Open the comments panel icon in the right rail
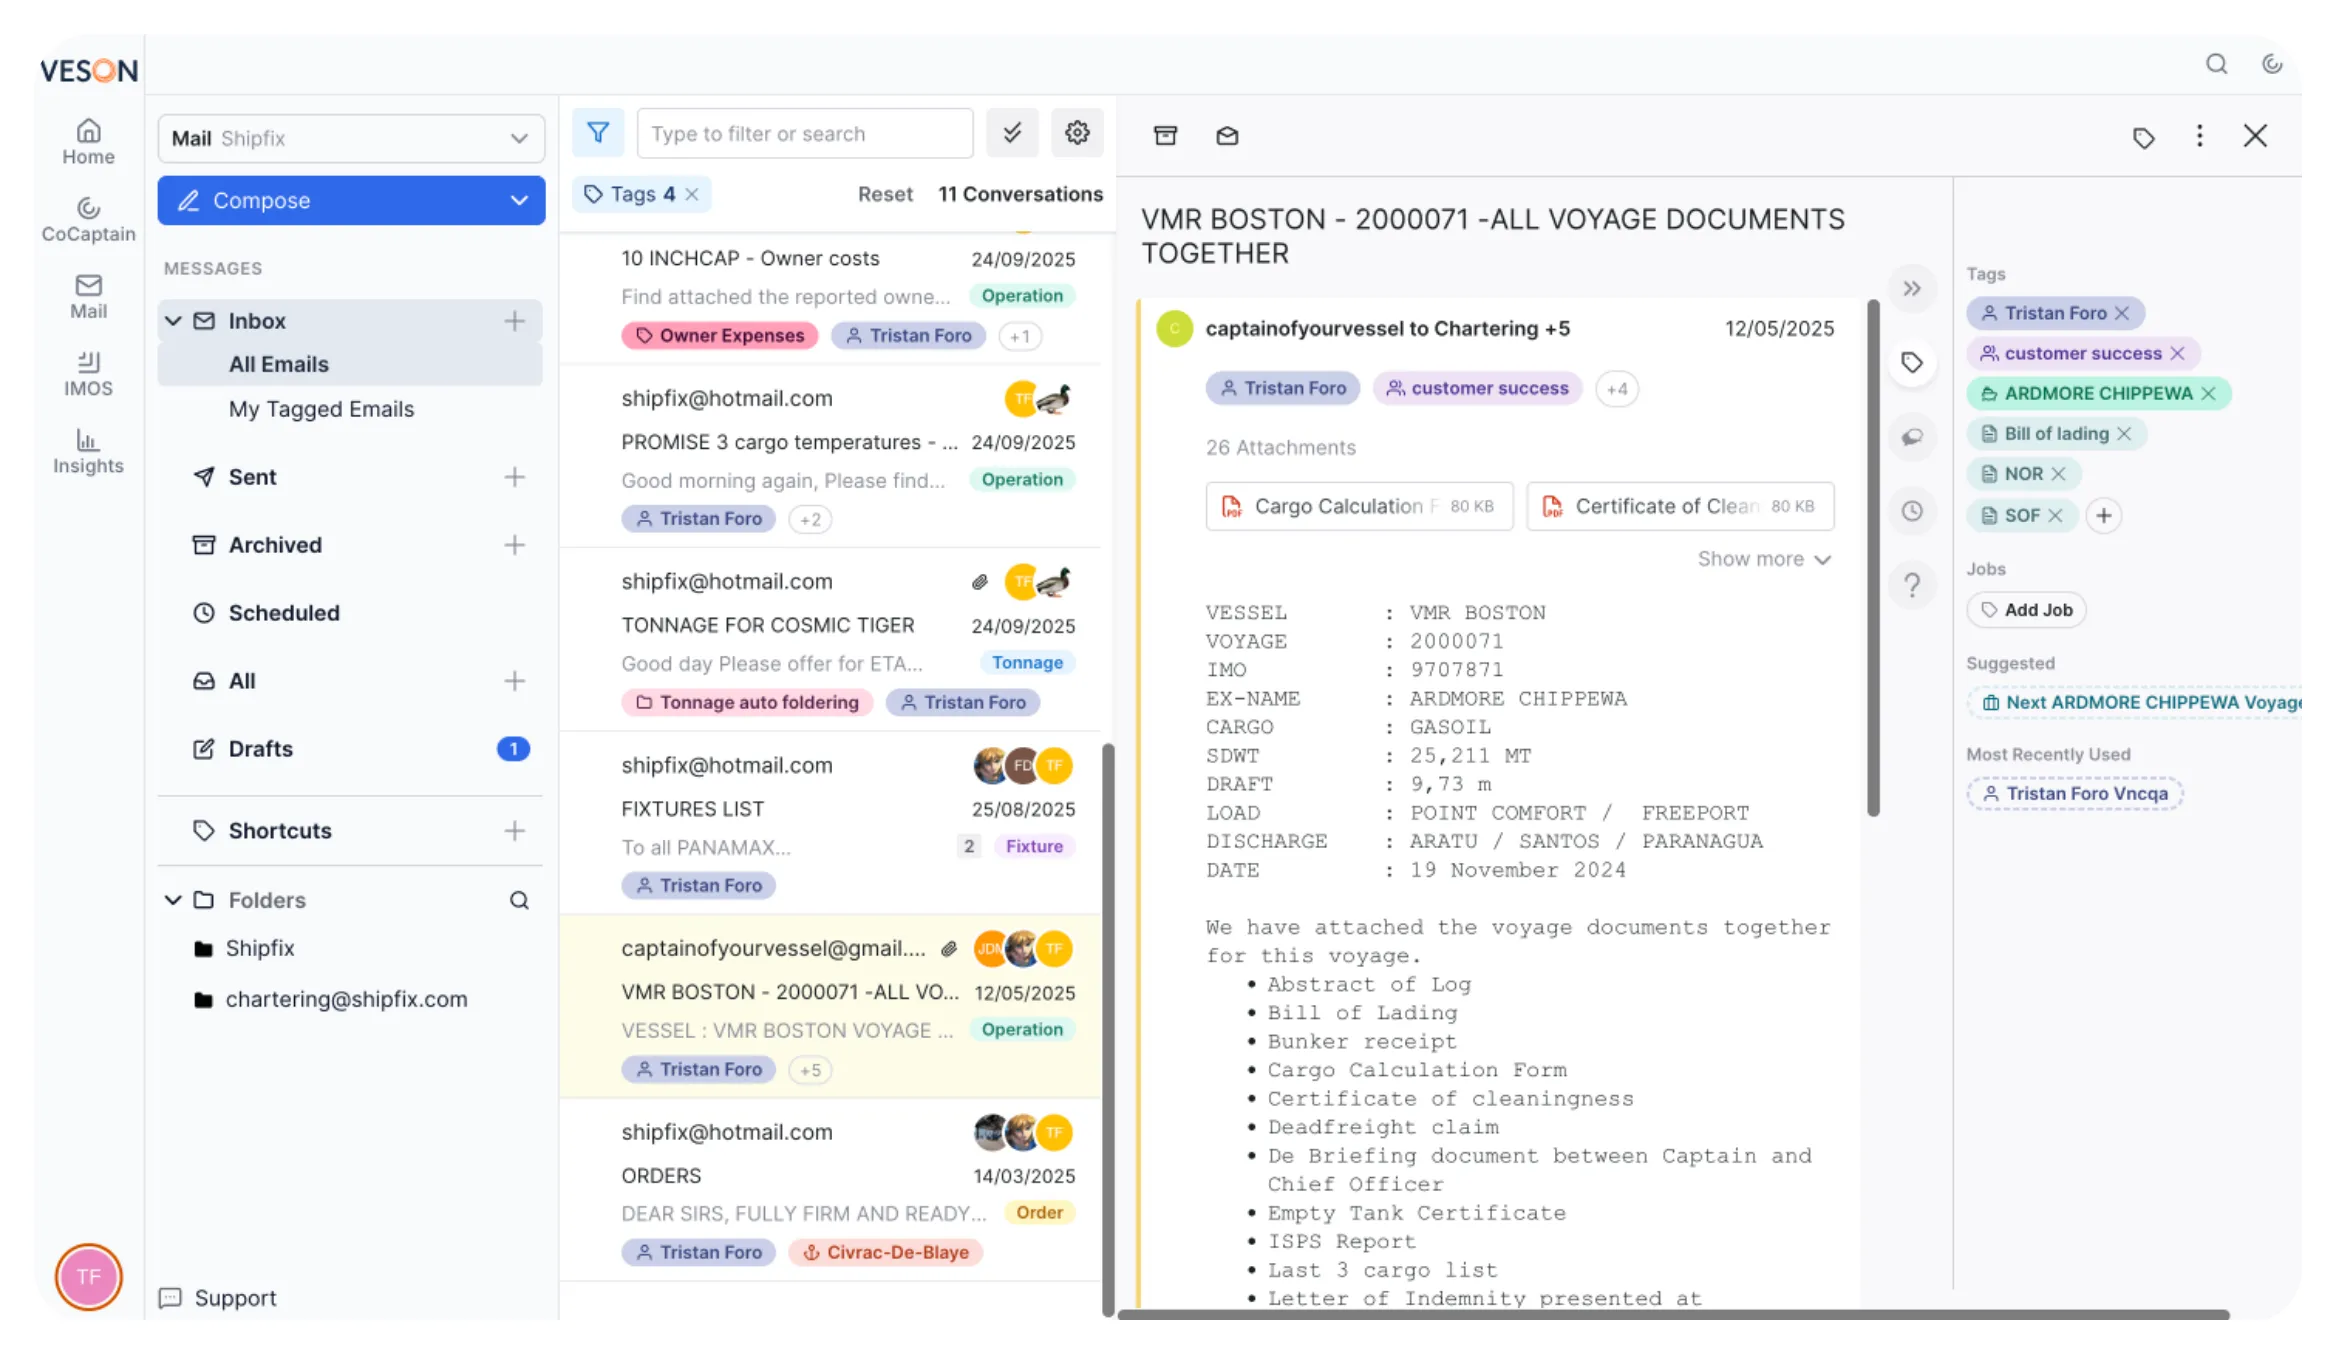The height and width of the screenshot is (1356, 2334). [1911, 437]
